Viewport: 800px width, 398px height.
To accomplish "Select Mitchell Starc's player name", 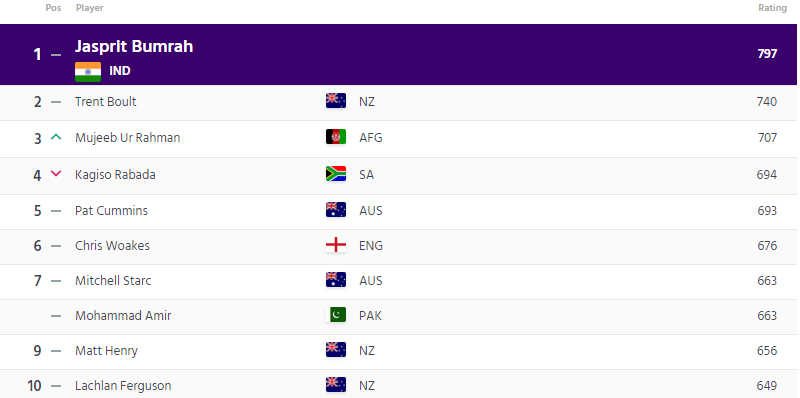I will (x=113, y=281).
